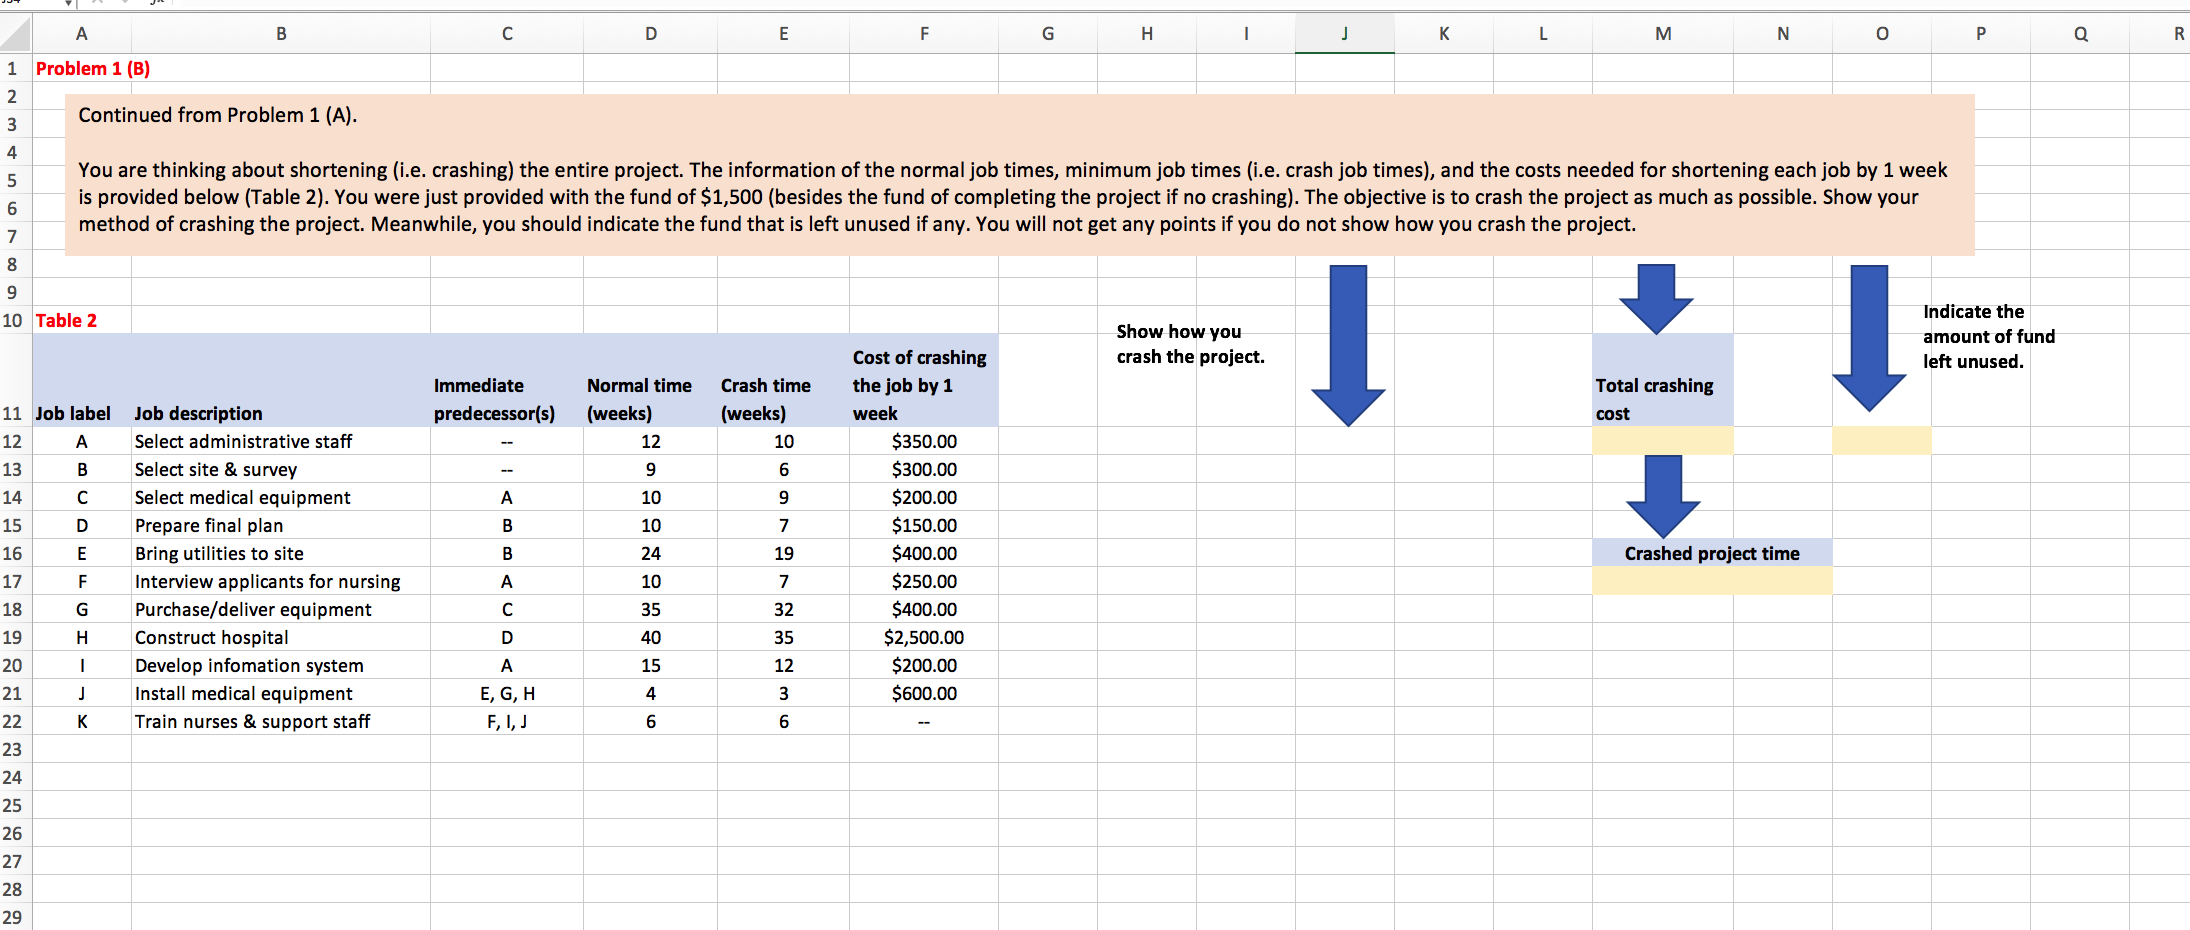This screenshot has height=930, width=2190.
Task: Click "Show how you crash the project." text
Action: [x=1190, y=344]
